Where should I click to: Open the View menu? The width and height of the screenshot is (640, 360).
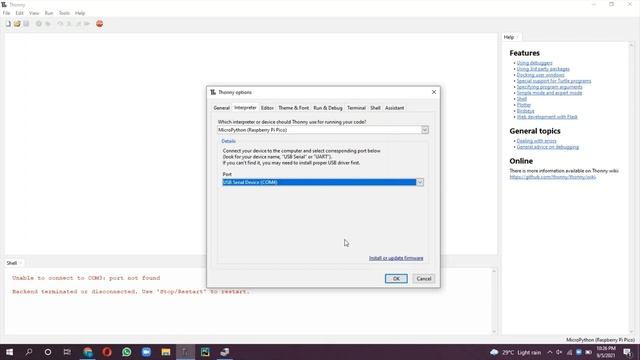(x=34, y=13)
